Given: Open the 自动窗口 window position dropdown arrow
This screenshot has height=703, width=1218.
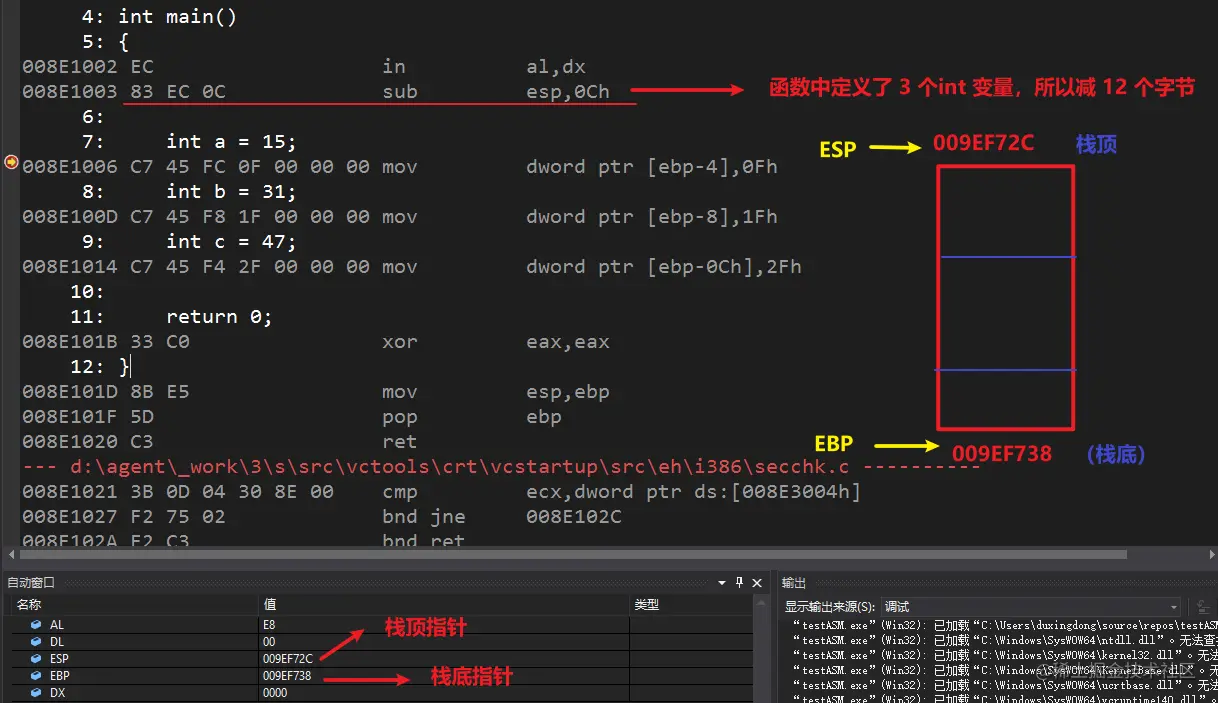Looking at the screenshot, I should [x=722, y=582].
